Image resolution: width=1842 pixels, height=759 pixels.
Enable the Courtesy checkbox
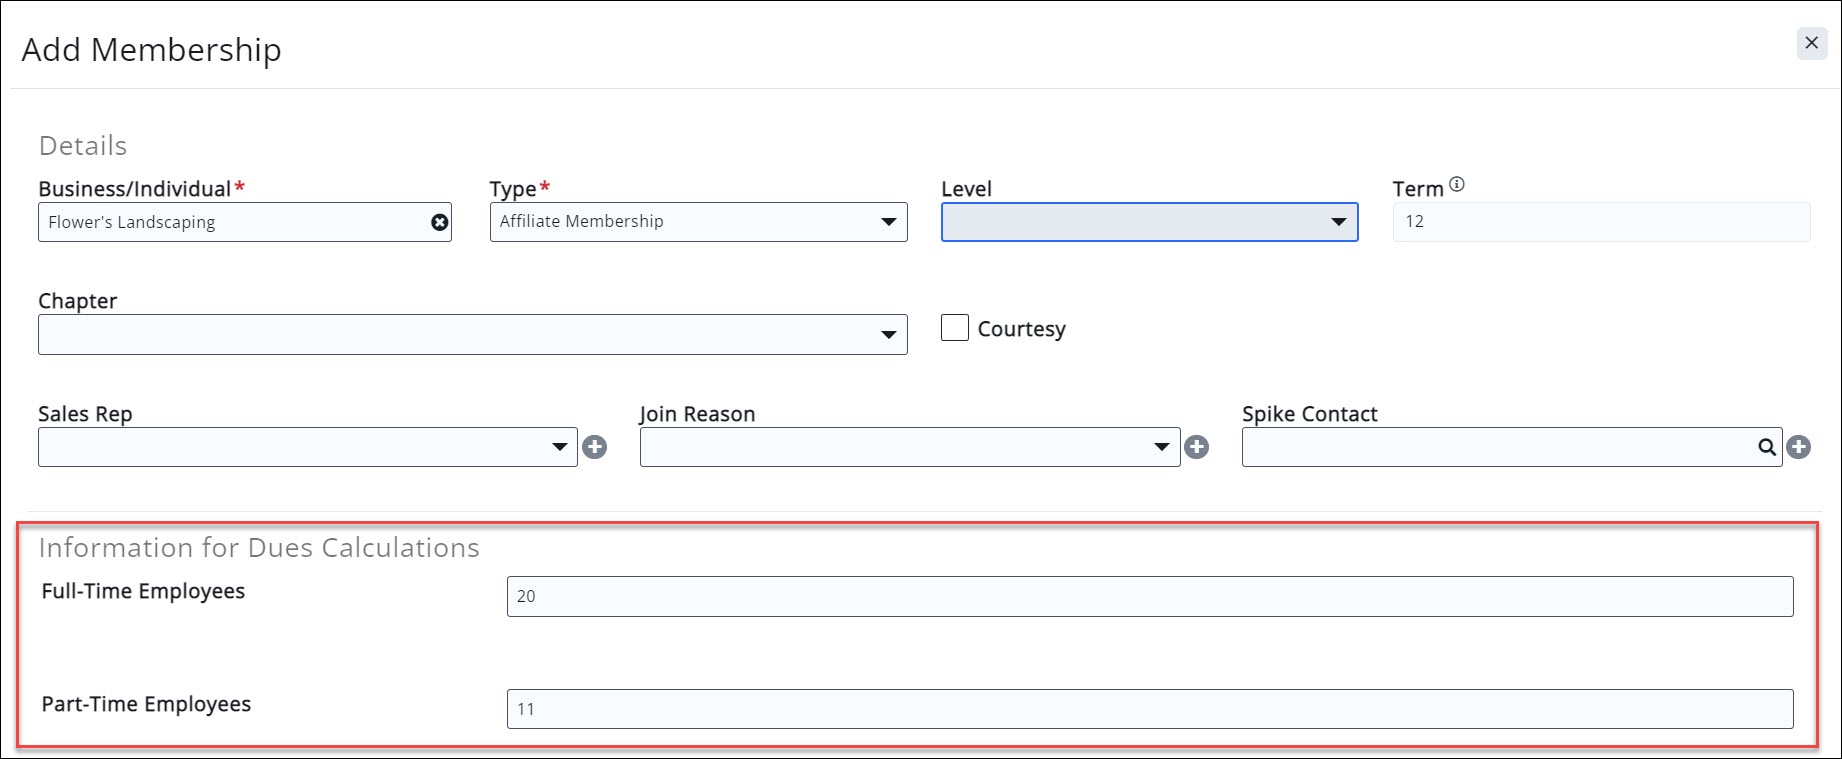click(x=955, y=328)
